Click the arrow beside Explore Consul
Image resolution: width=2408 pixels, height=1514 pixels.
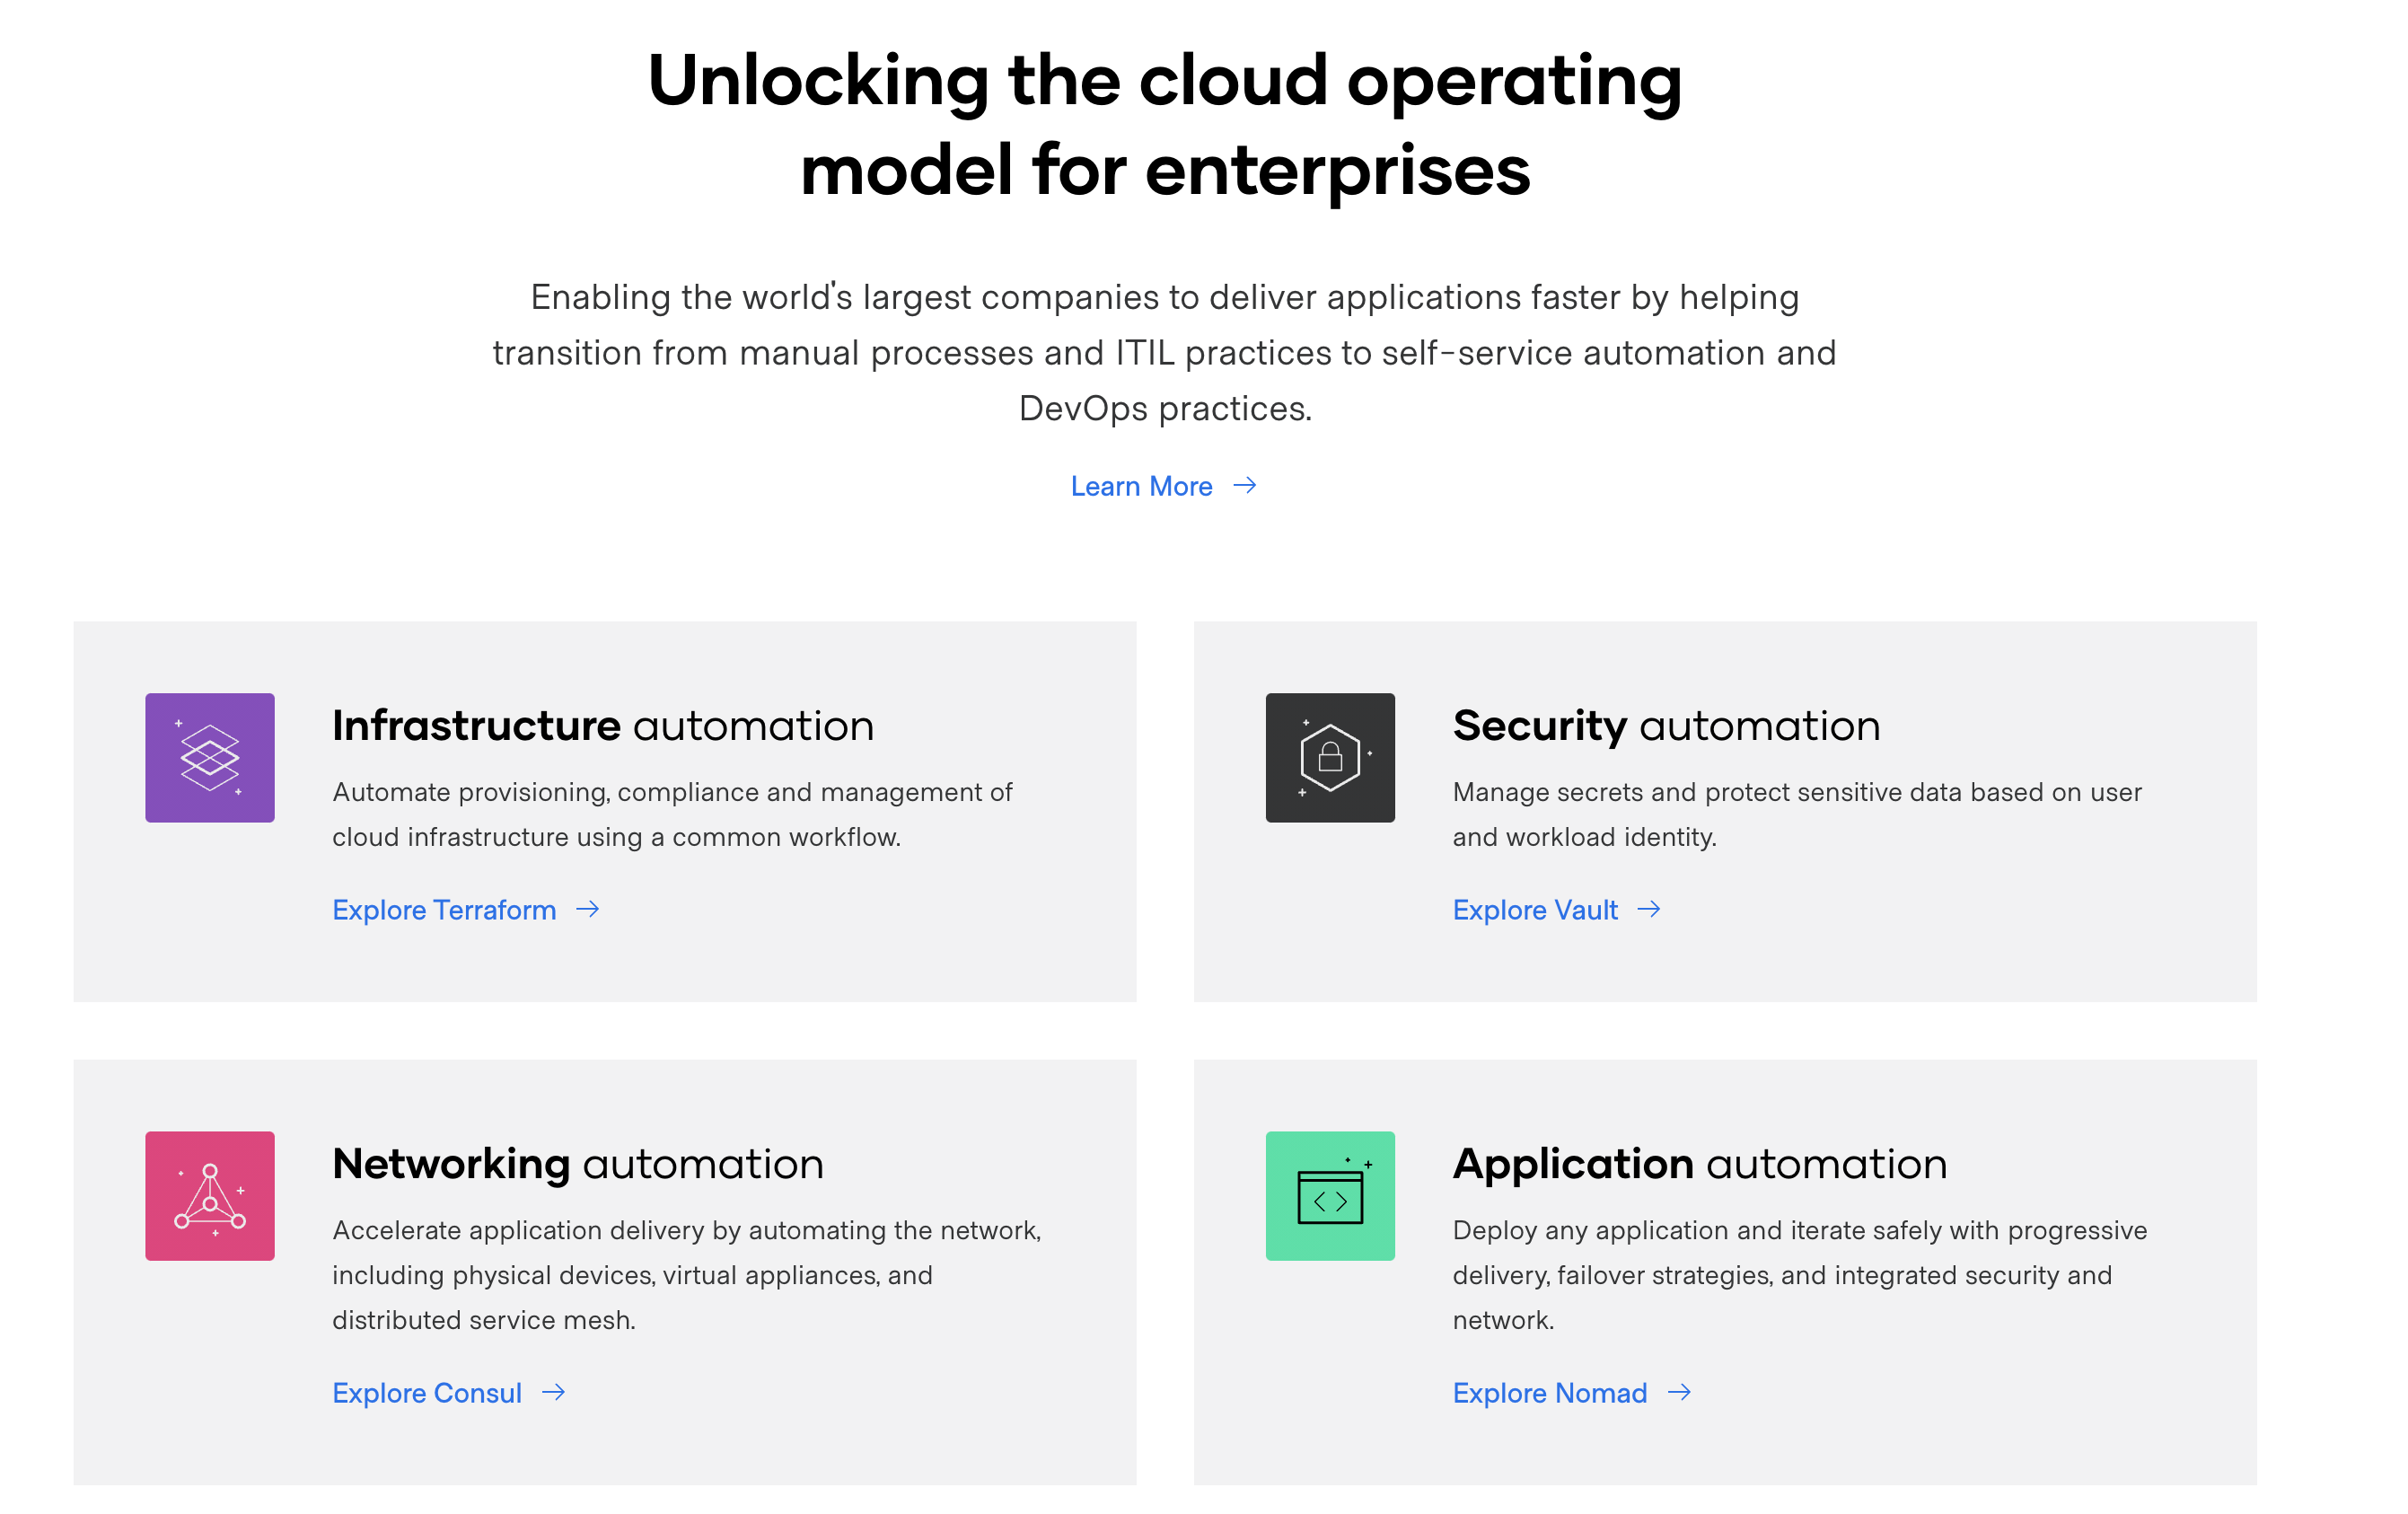(553, 1391)
